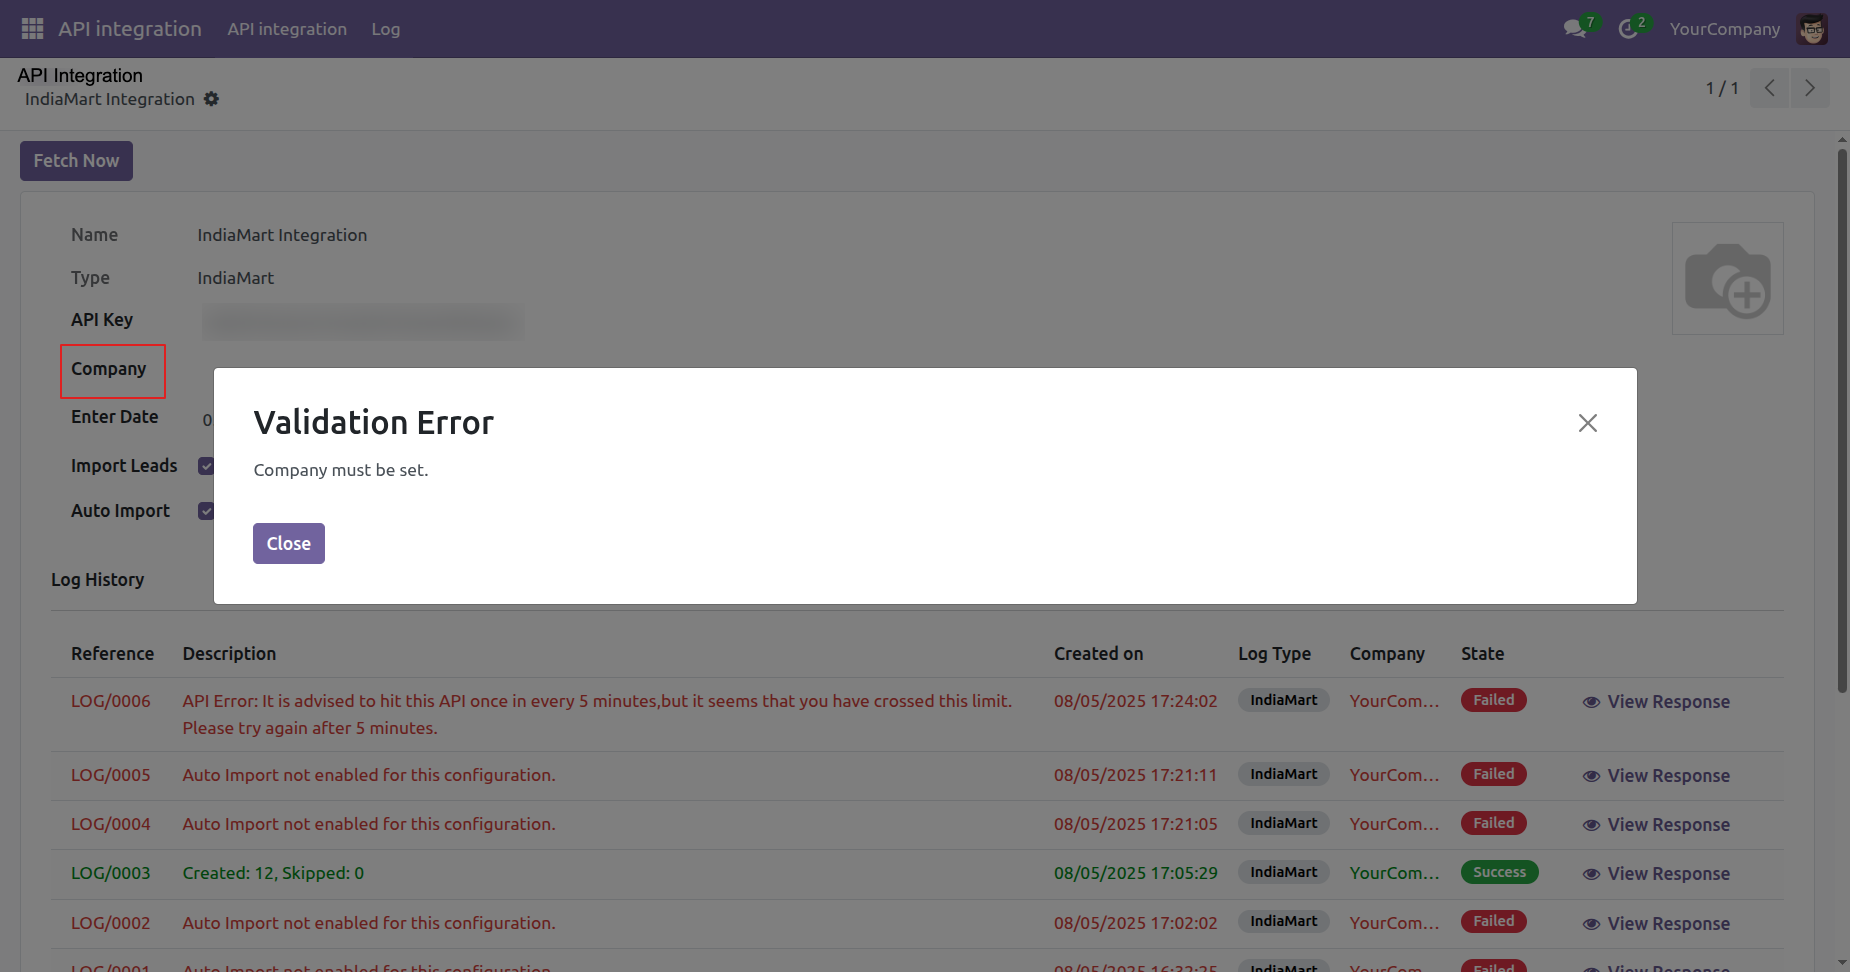Open log entry LOG/0006
This screenshot has width=1850, height=972.
pos(111,701)
